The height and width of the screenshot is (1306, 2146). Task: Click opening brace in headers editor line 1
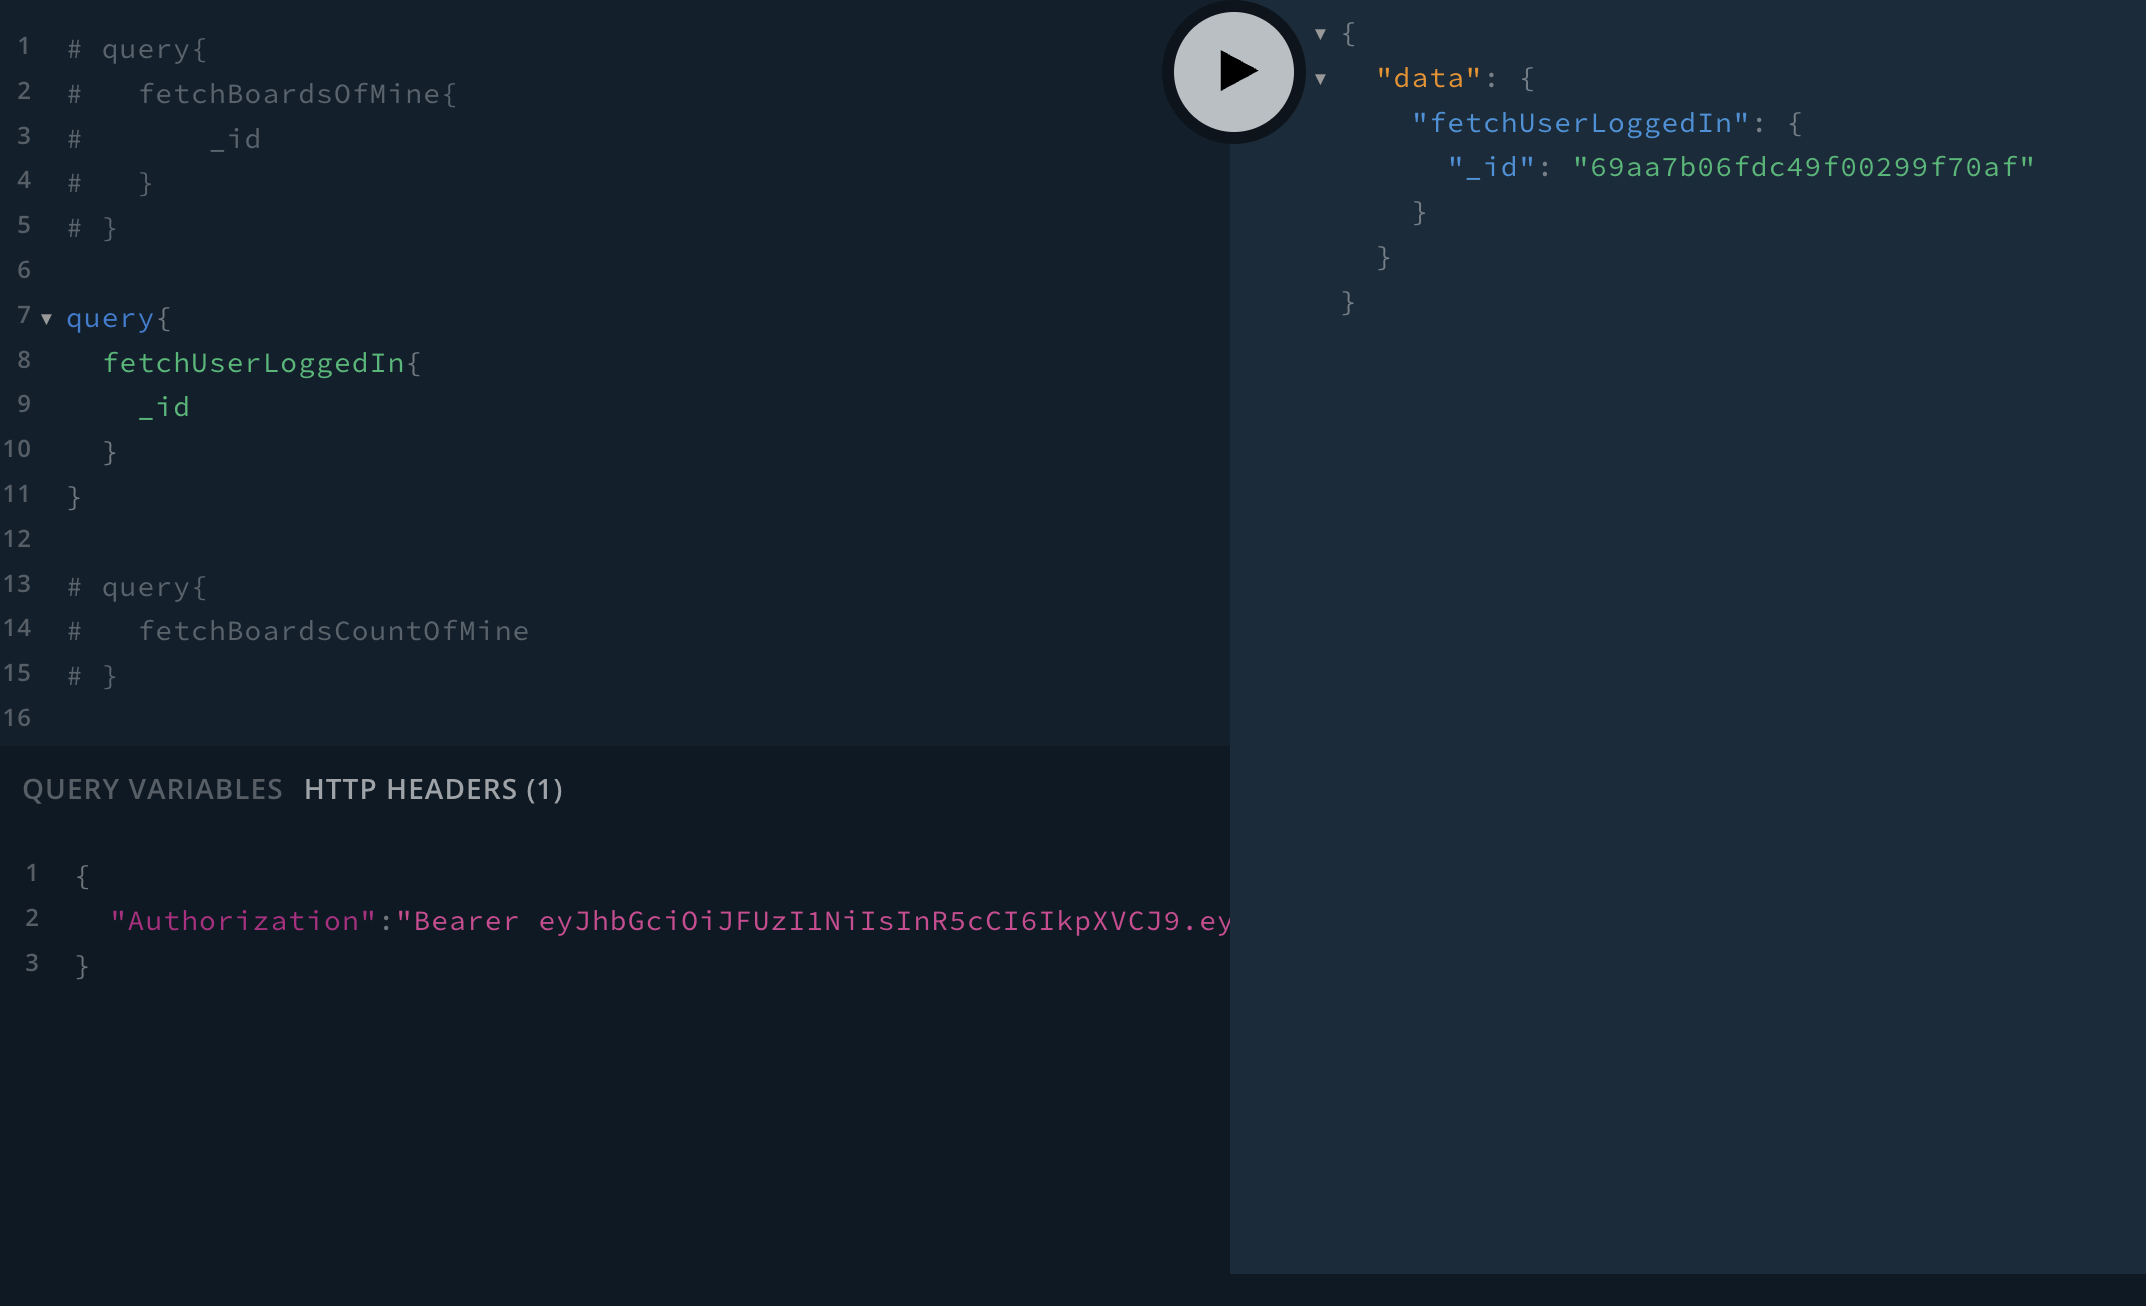82,877
